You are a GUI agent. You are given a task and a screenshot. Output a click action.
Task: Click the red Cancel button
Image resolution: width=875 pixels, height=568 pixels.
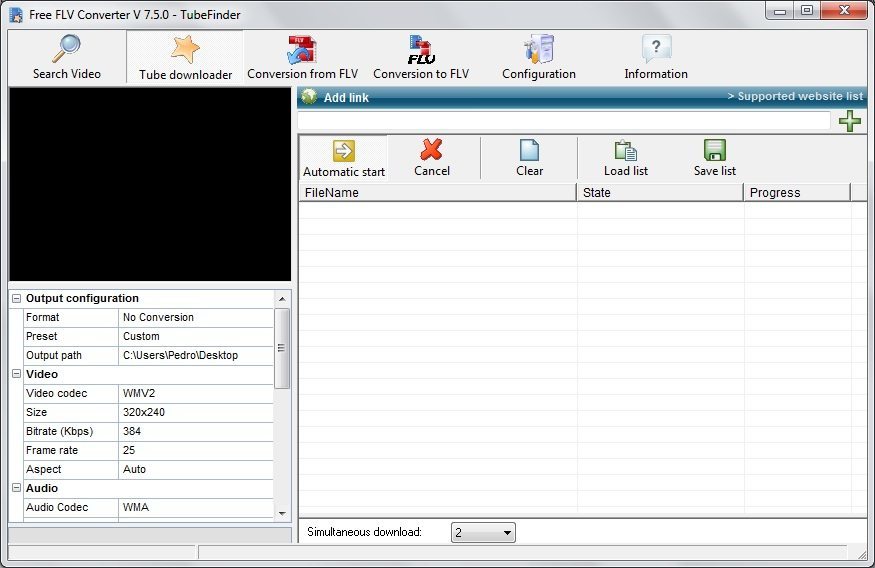[432, 158]
